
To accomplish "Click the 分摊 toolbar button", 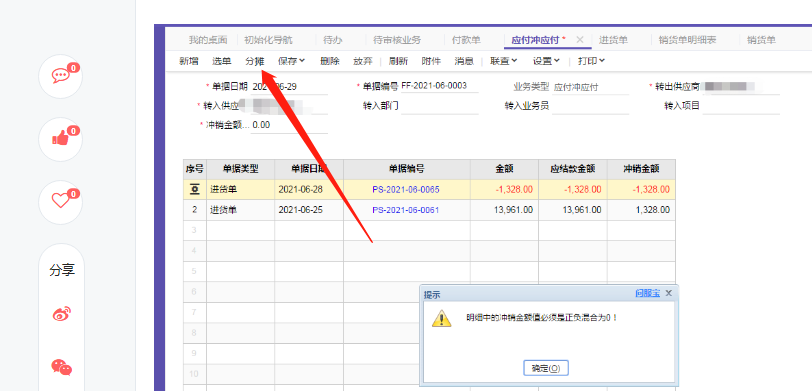I will (x=254, y=61).
